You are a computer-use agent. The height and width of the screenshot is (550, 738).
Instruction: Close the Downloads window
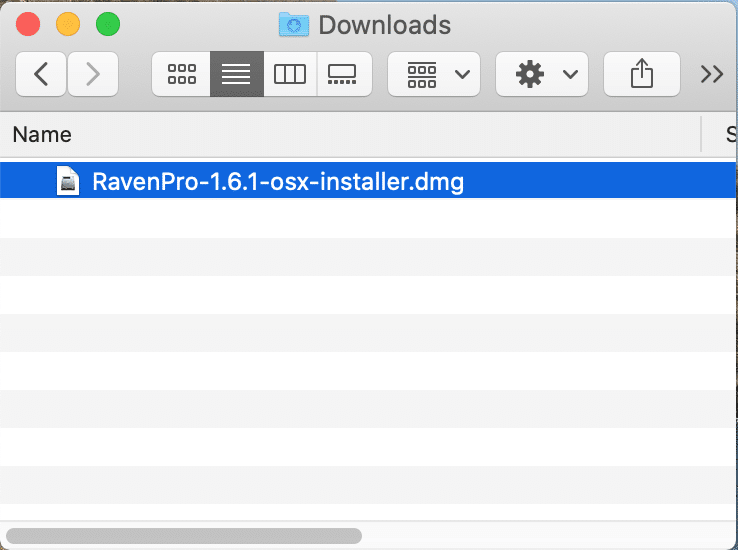28,24
